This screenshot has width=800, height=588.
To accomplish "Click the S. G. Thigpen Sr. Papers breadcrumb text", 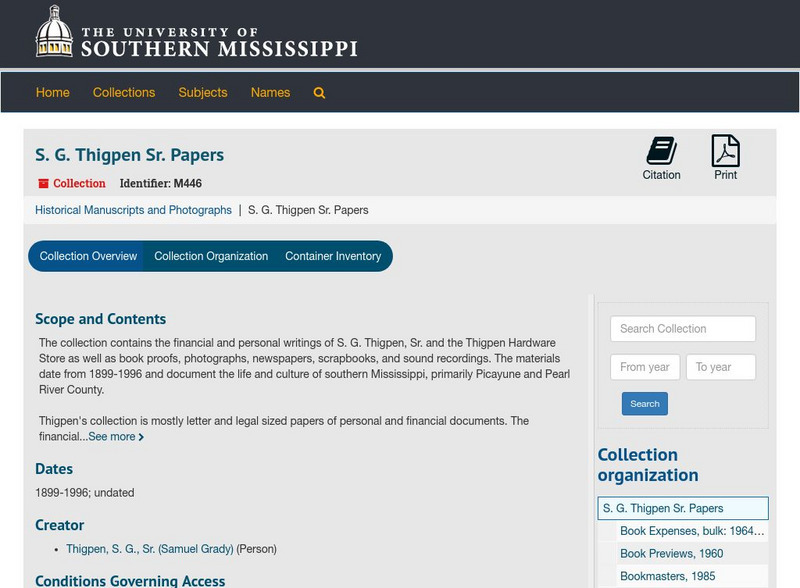I will click(x=308, y=210).
